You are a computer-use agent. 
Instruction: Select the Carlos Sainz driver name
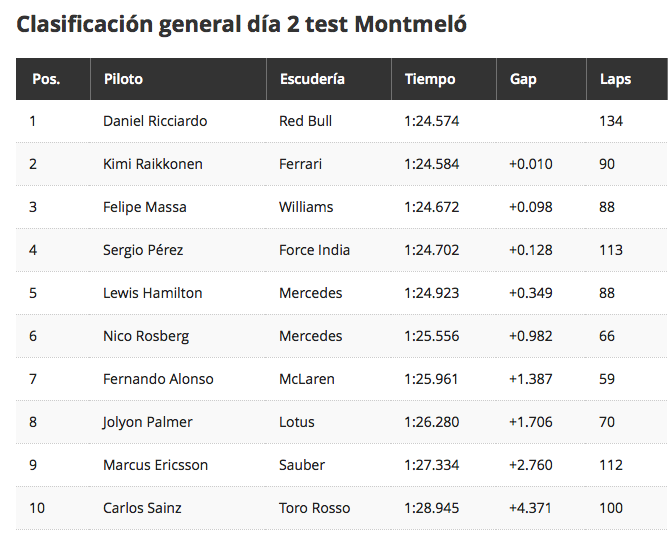pyautogui.click(x=142, y=508)
